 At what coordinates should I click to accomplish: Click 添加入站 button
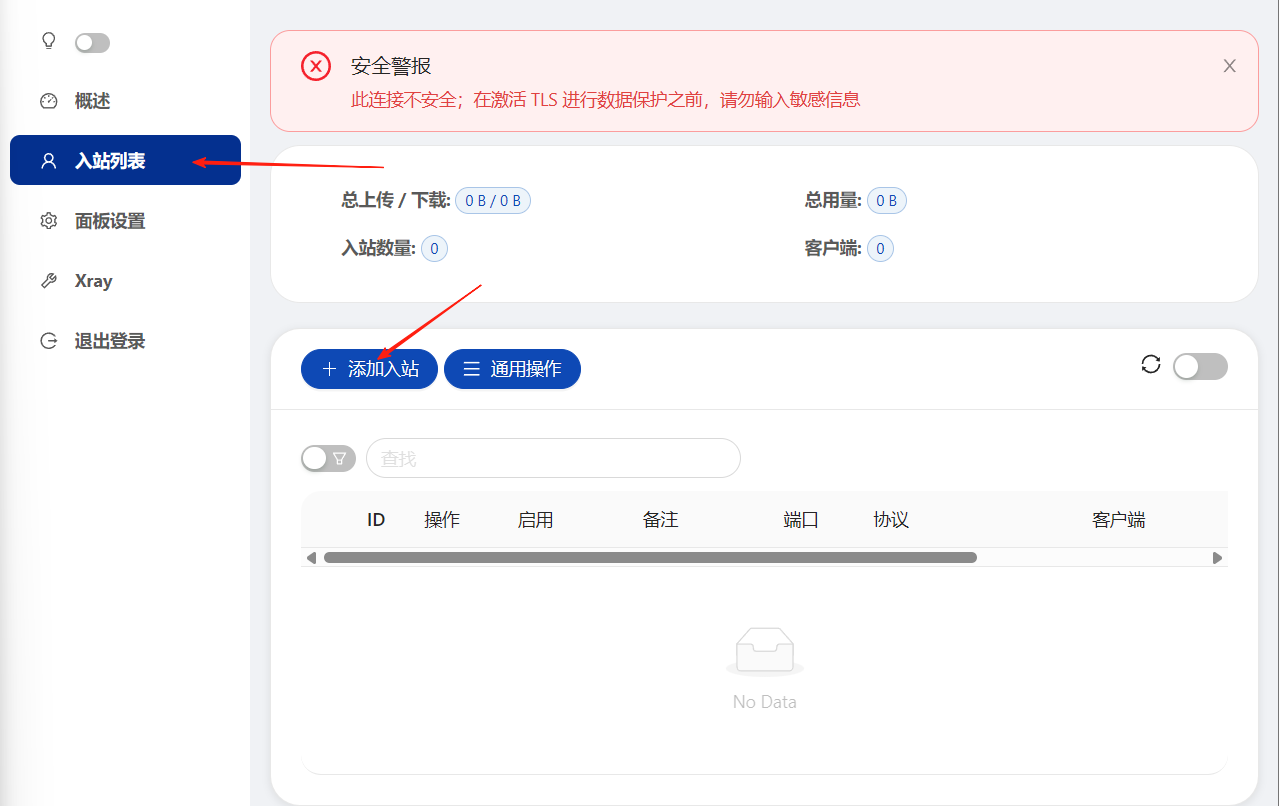click(369, 369)
